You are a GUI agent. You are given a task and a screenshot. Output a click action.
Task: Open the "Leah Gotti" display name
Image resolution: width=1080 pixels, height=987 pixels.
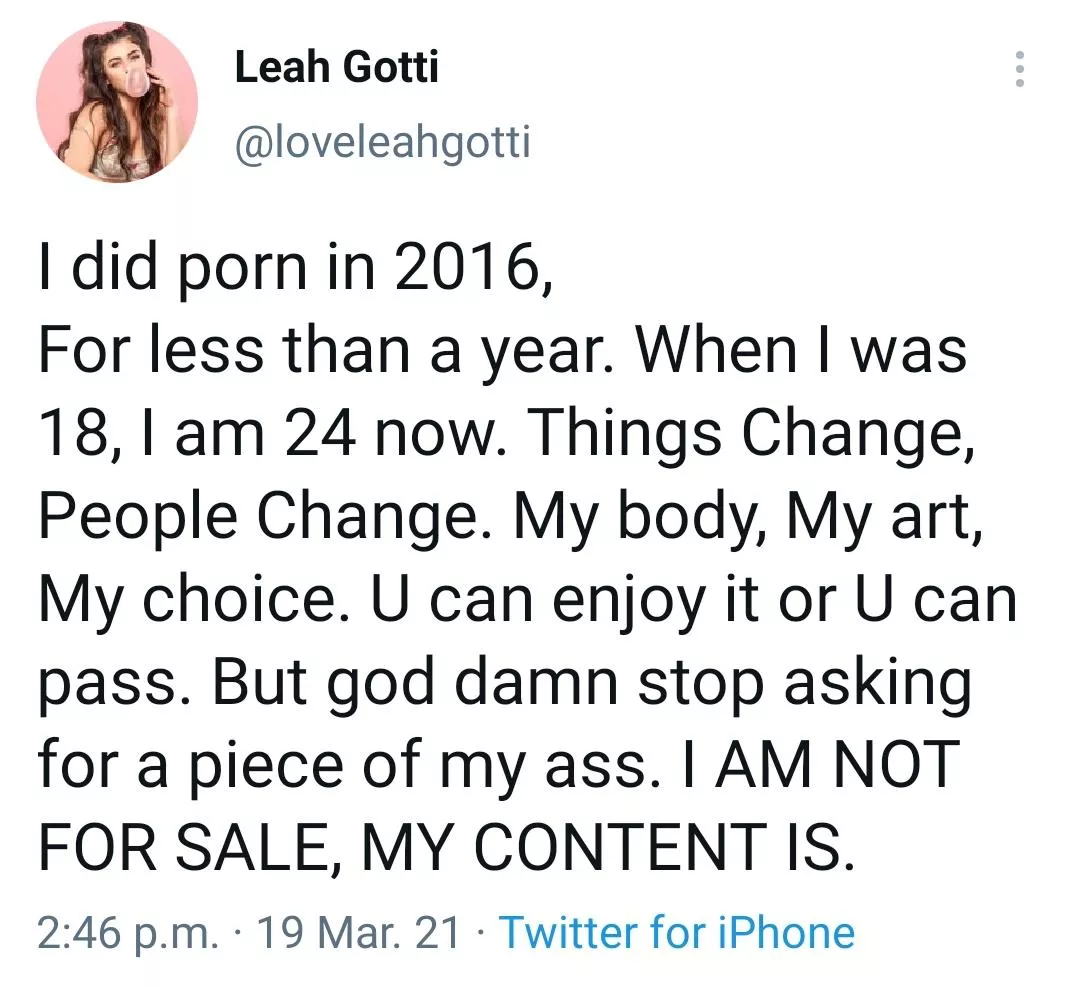336,68
